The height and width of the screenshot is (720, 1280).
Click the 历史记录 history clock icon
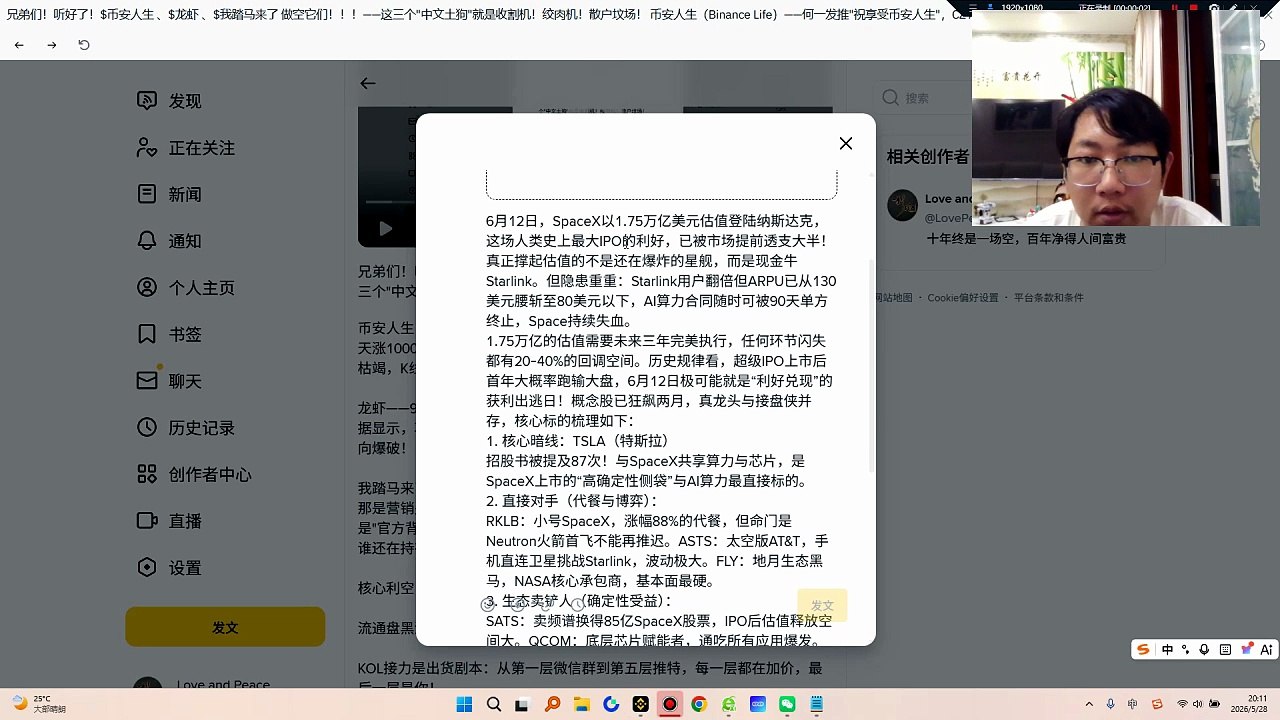pyautogui.click(x=147, y=428)
